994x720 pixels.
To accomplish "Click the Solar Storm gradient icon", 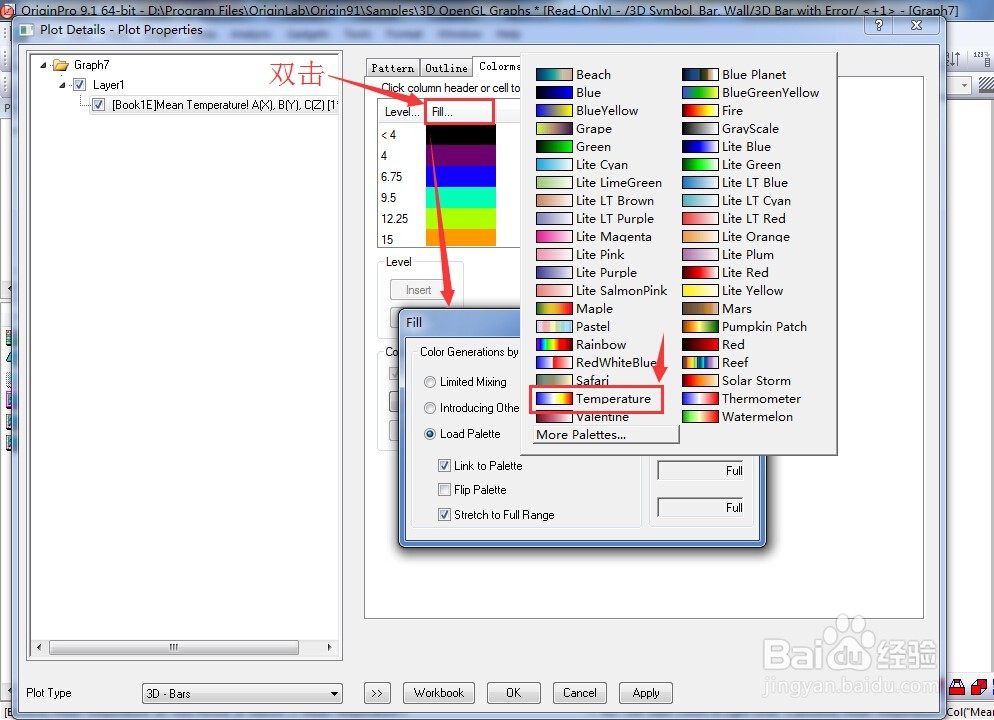I will pyautogui.click(x=700, y=381).
